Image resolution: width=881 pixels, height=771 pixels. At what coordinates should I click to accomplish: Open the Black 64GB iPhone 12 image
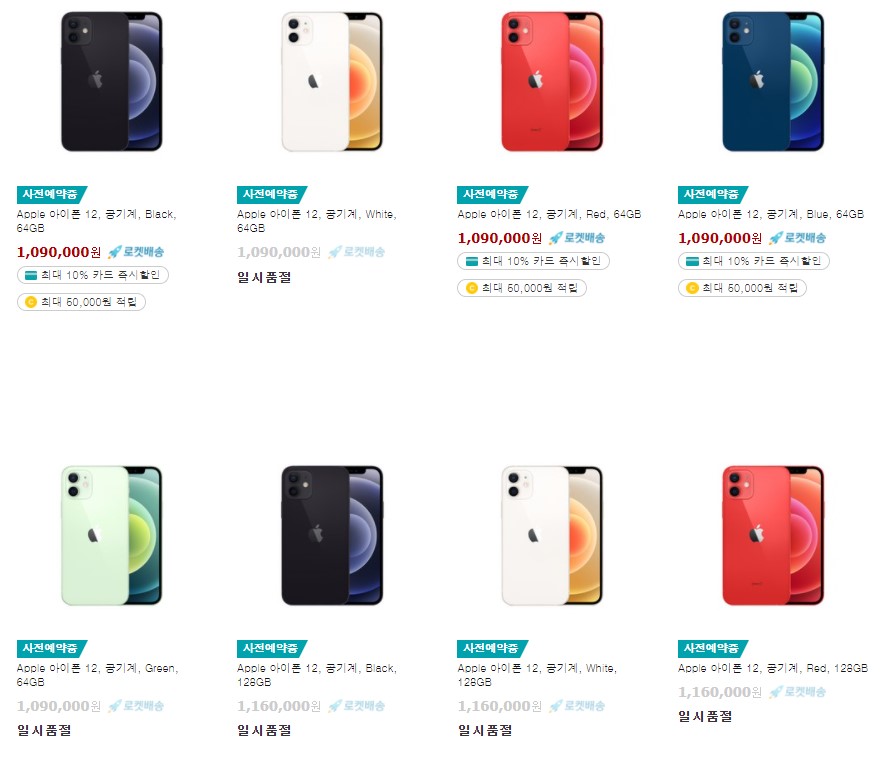tap(112, 81)
